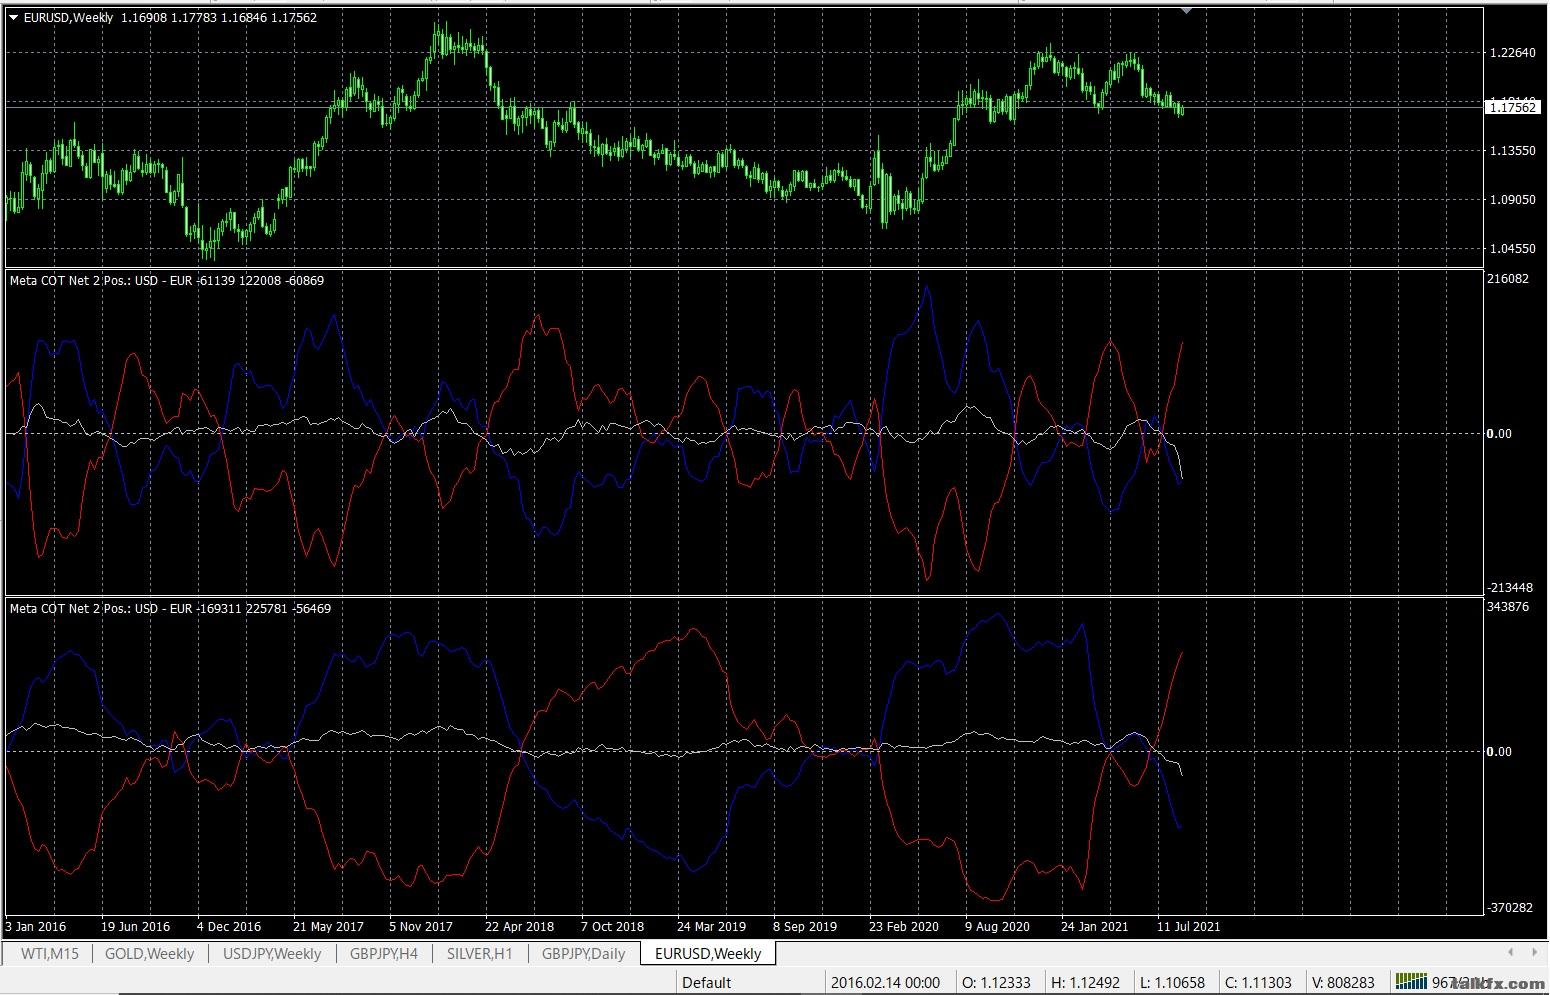Switch to the WTI,M15 chart tab
Viewport: 1550px width, 995px height.
(x=49, y=953)
